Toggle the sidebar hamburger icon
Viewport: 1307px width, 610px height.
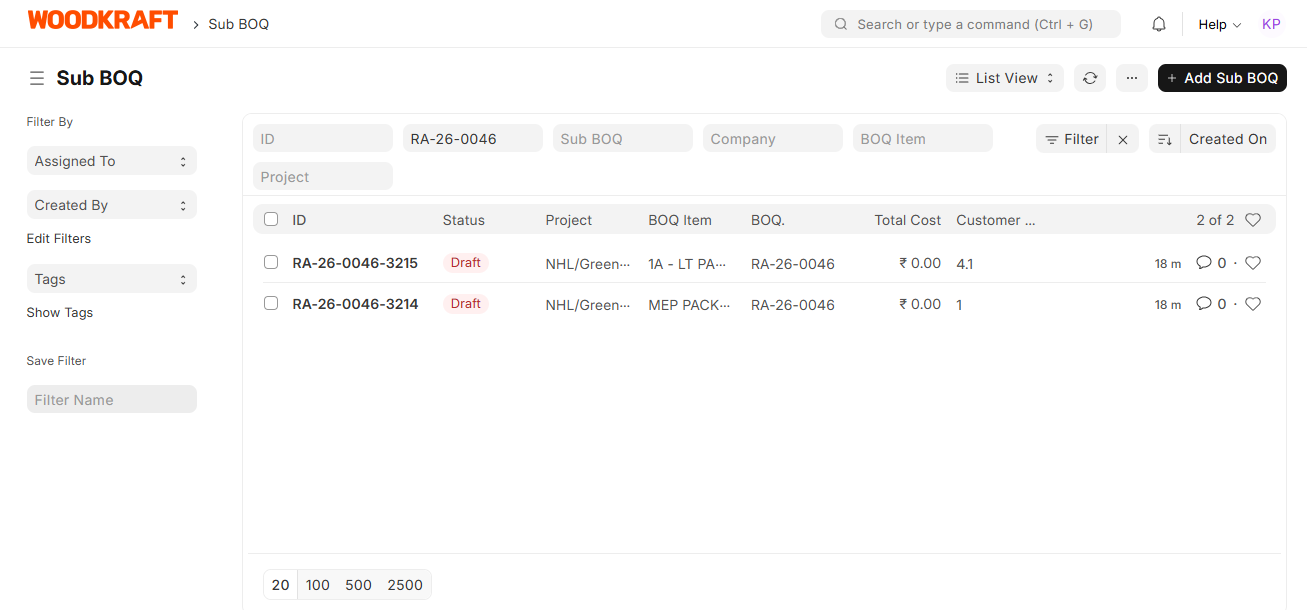pyautogui.click(x=37, y=78)
